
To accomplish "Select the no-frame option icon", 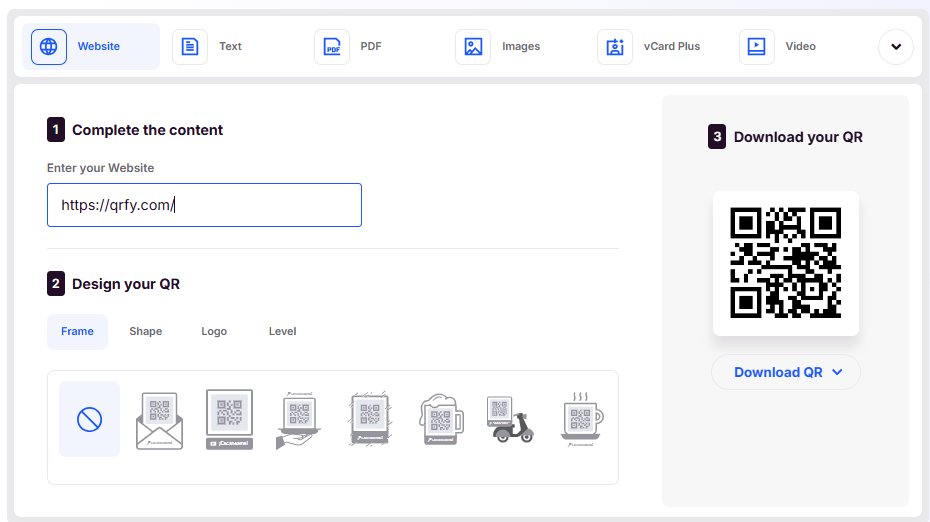I will [x=90, y=419].
